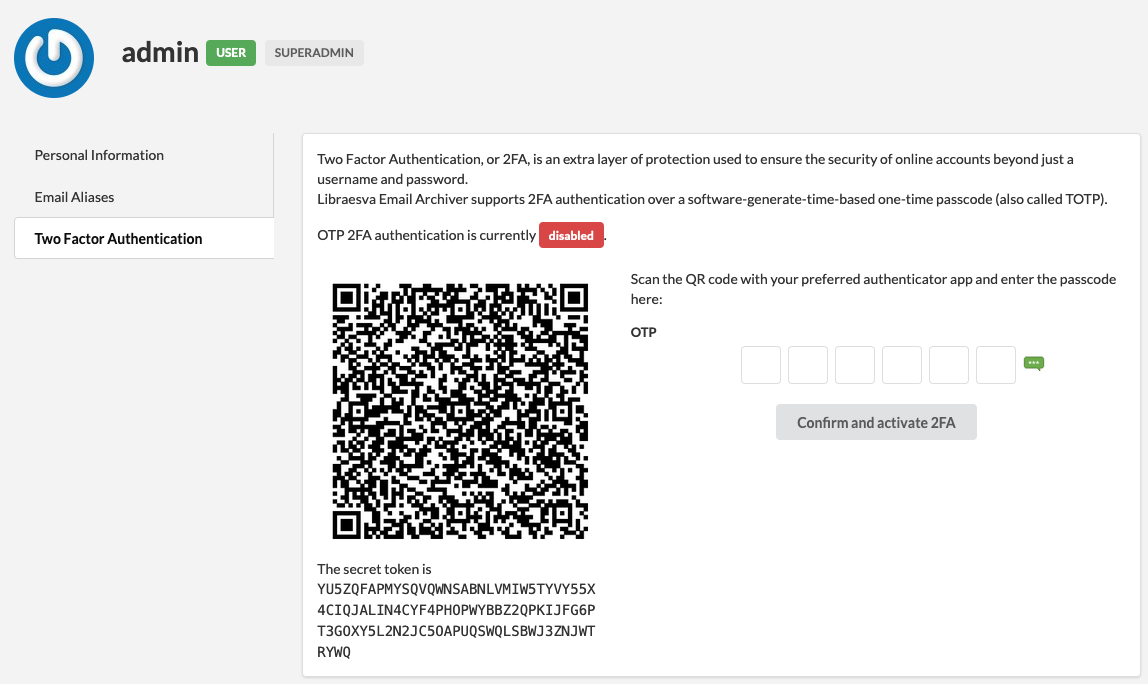Image resolution: width=1148 pixels, height=684 pixels.
Task: Click the blue power avatar icon
Action: [x=54, y=58]
